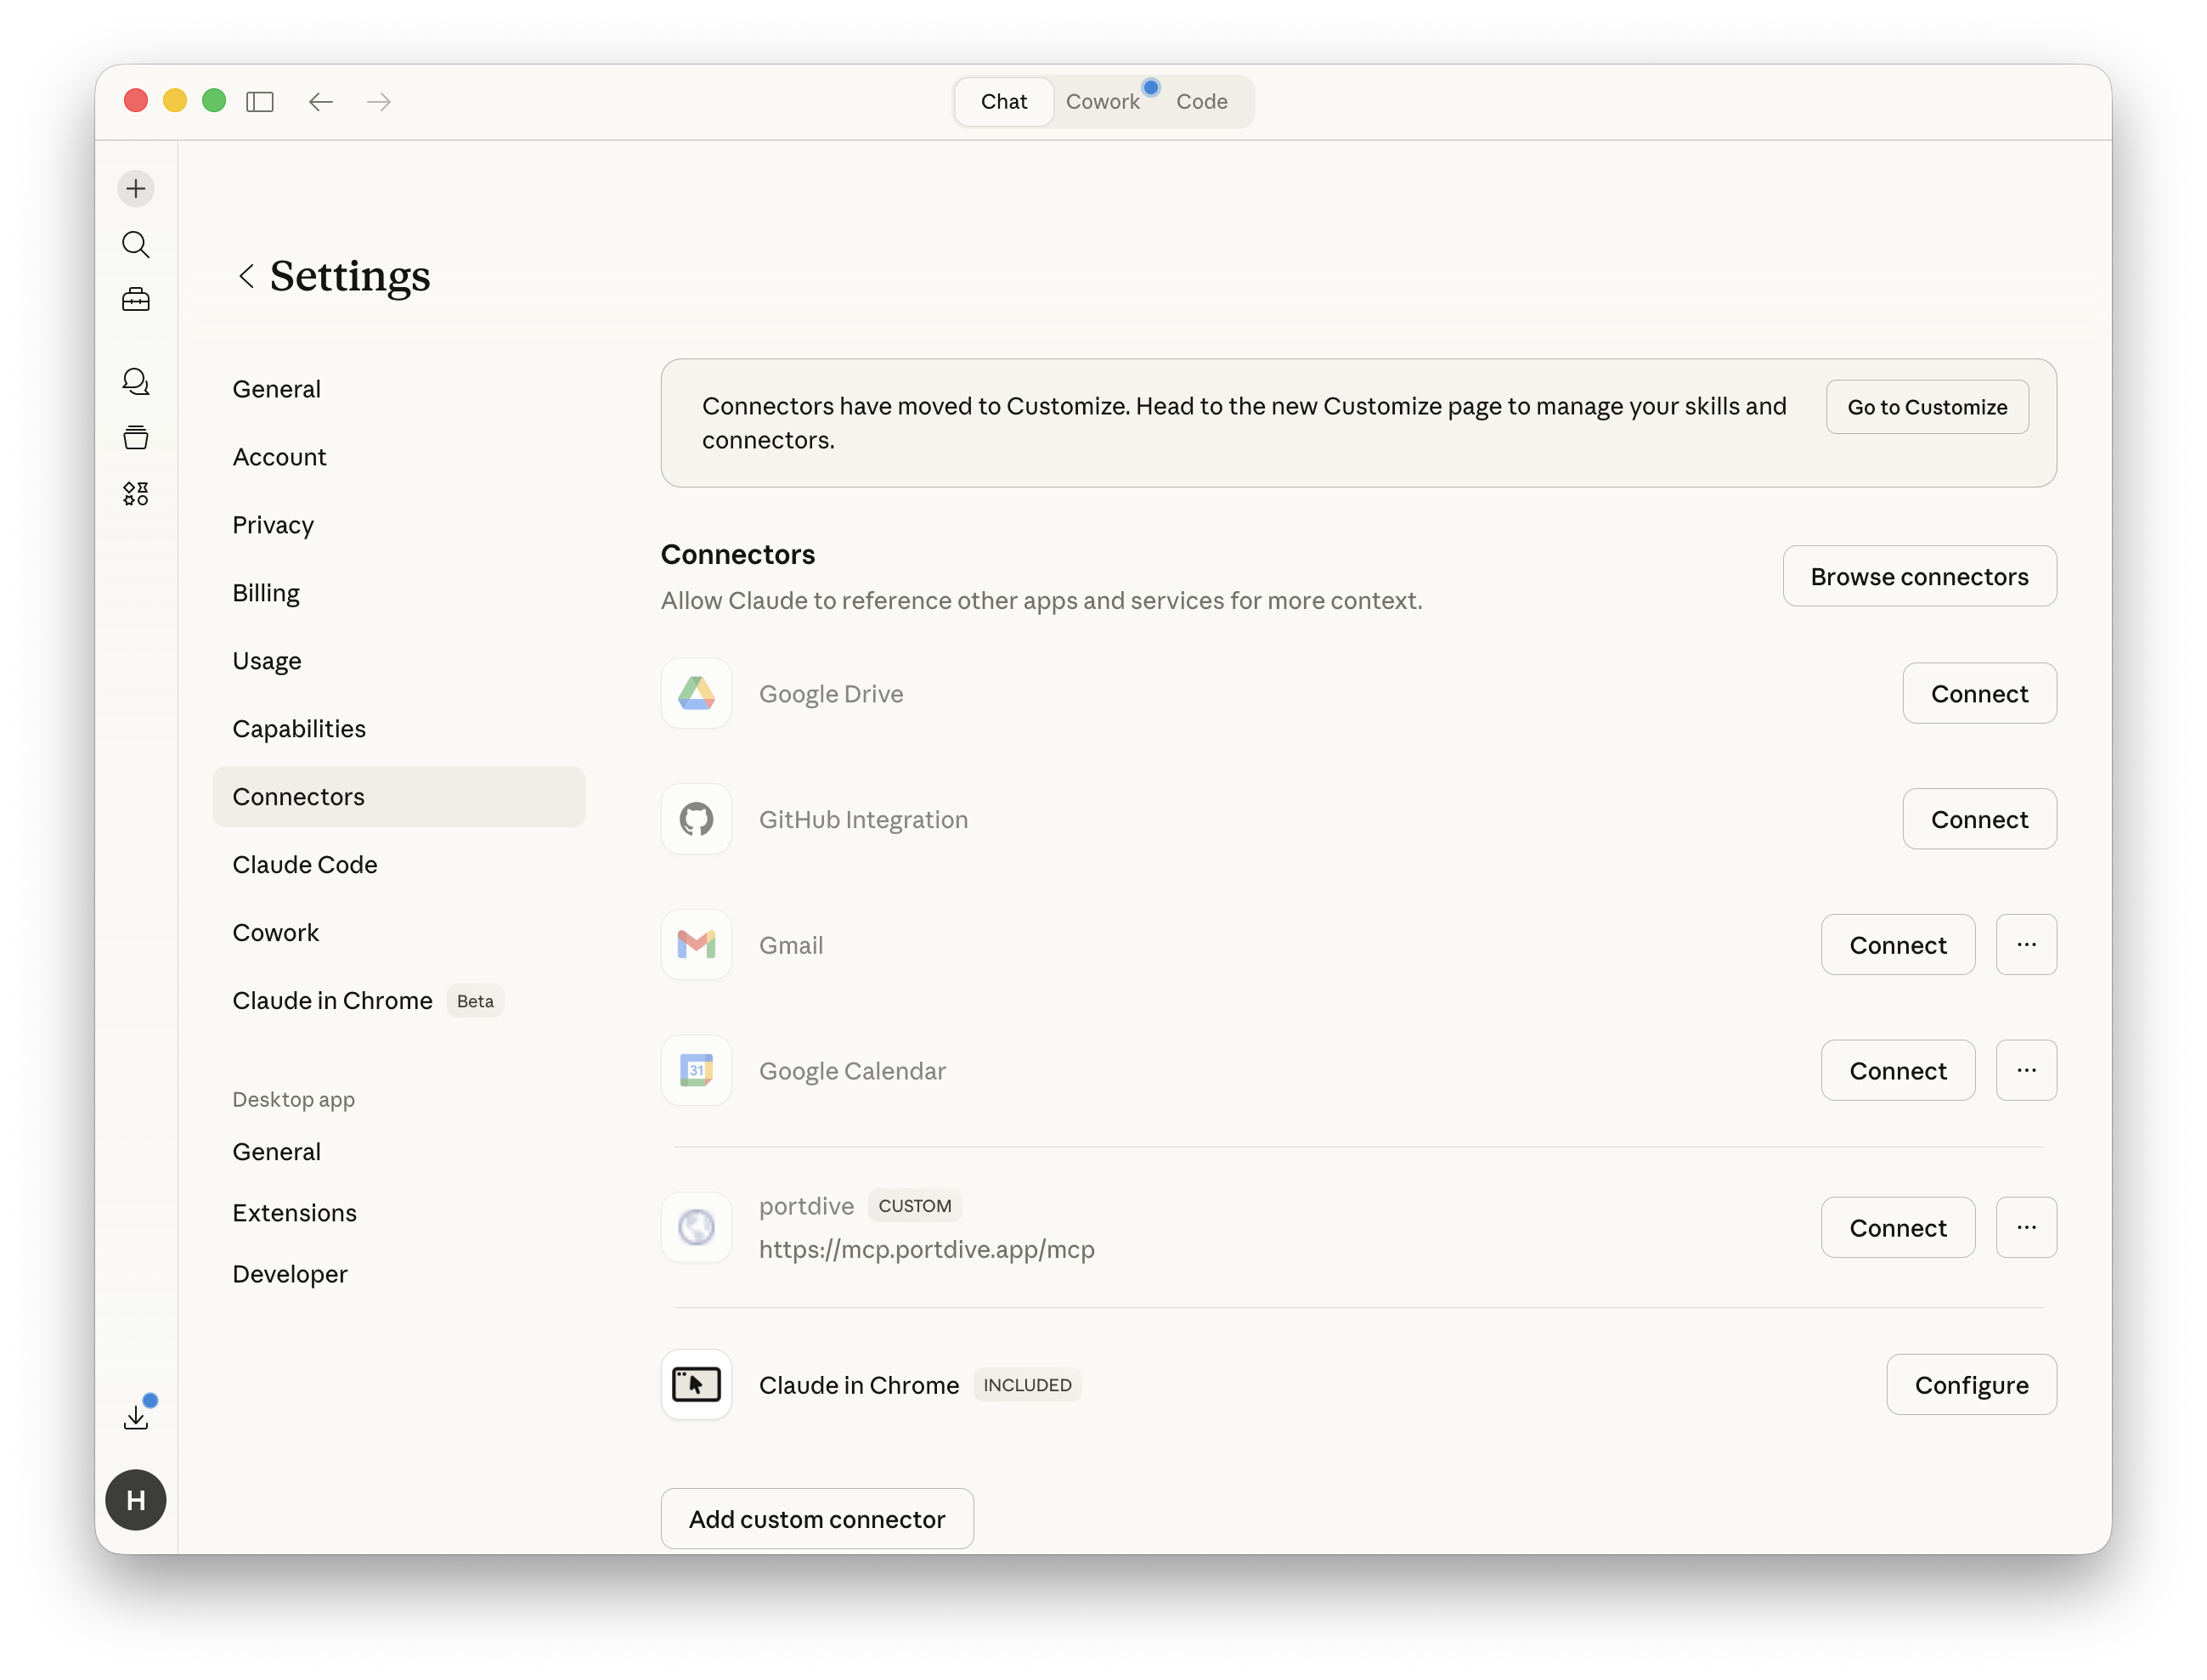This screenshot has width=2207, height=1680.
Task: Select Connectors in settings sidebar
Action: tap(398, 797)
